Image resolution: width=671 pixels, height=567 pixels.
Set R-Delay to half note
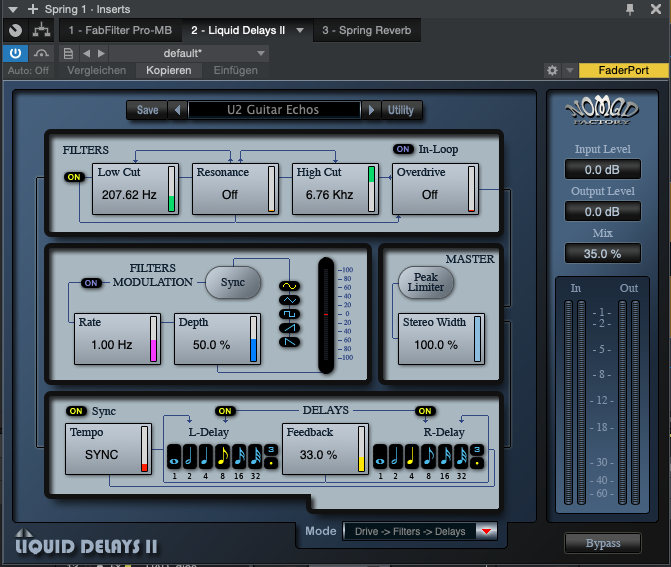tap(397, 456)
